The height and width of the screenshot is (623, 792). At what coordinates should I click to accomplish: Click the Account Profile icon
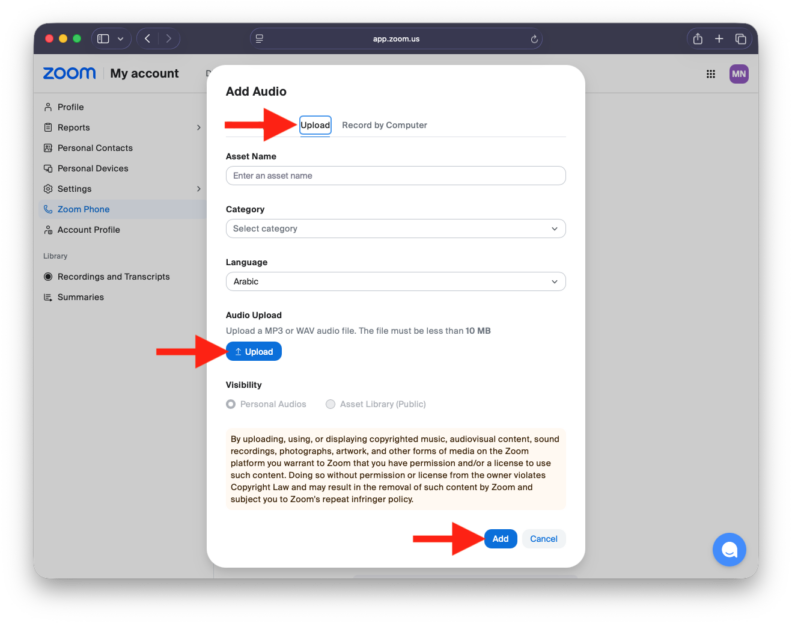tap(48, 230)
